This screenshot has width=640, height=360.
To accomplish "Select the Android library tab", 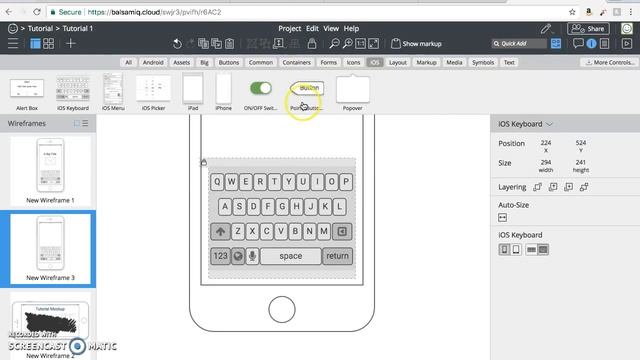I will 153,62.
